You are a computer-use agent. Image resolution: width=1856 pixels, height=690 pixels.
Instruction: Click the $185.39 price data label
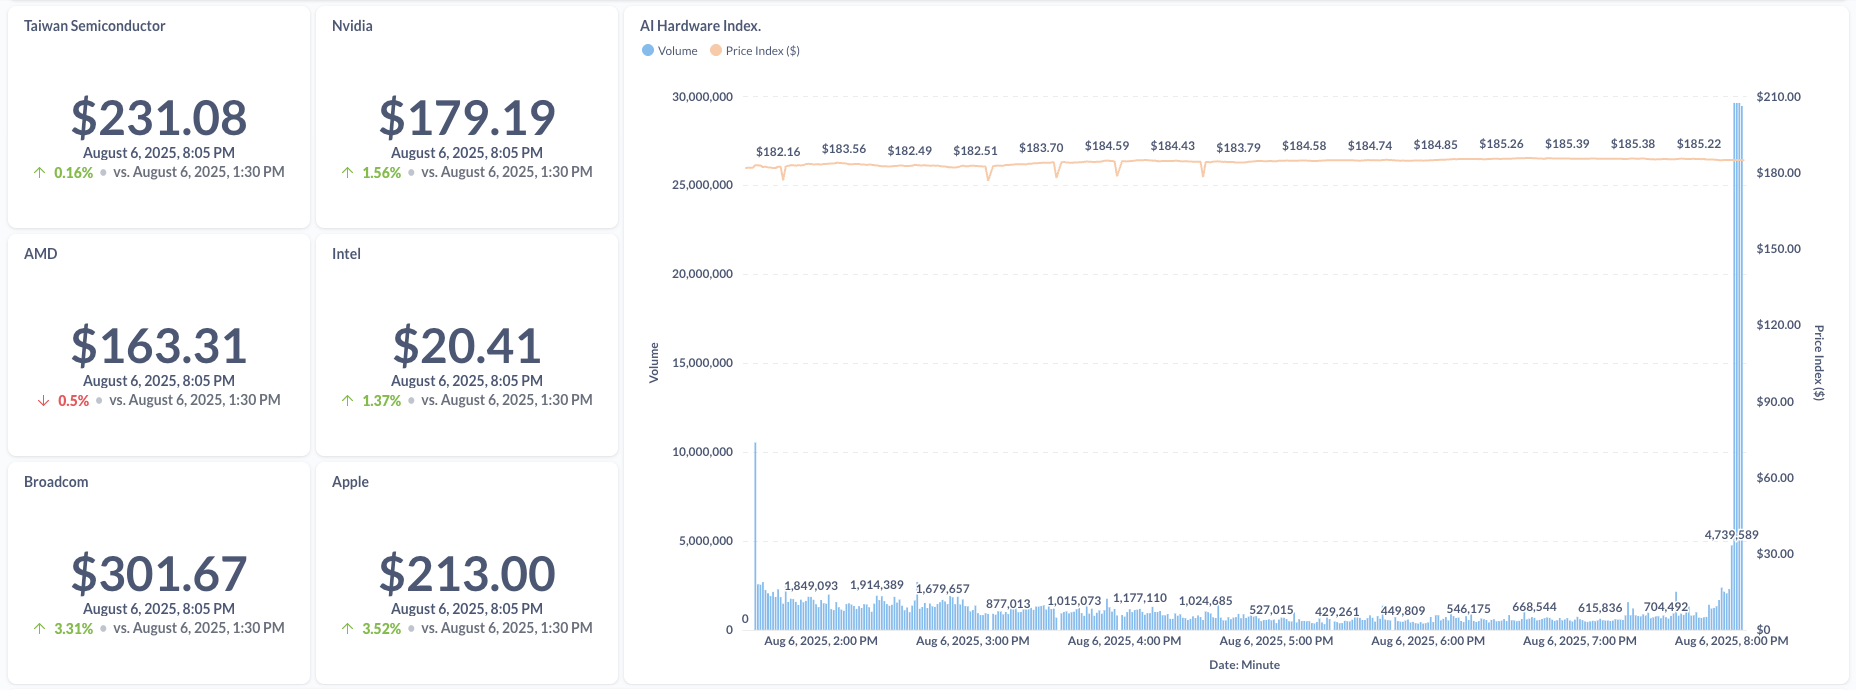click(1567, 144)
